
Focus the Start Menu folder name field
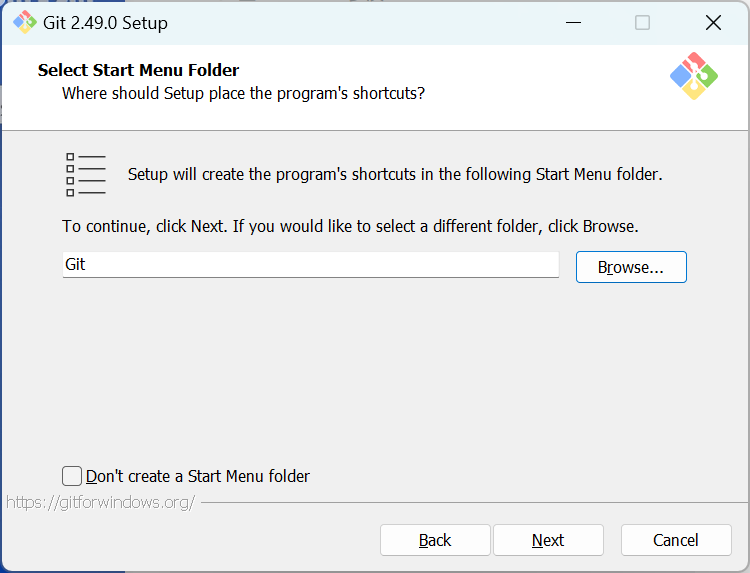pos(310,265)
